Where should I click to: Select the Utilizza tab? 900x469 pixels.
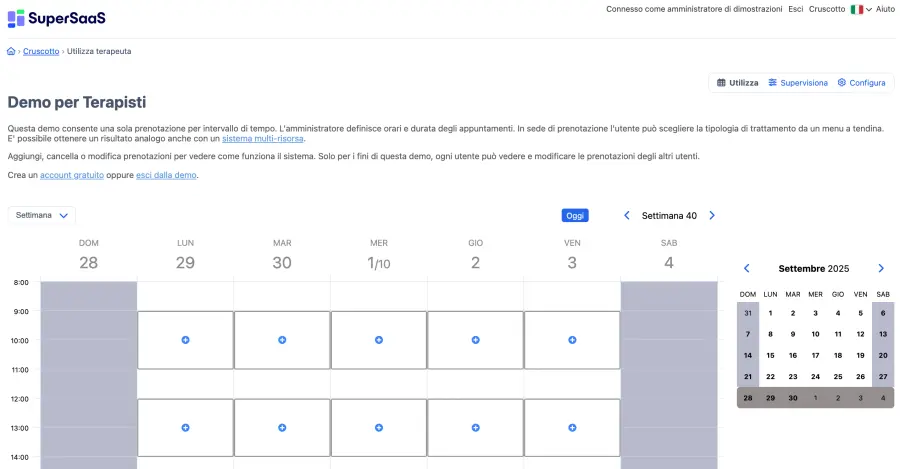coord(738,83)
